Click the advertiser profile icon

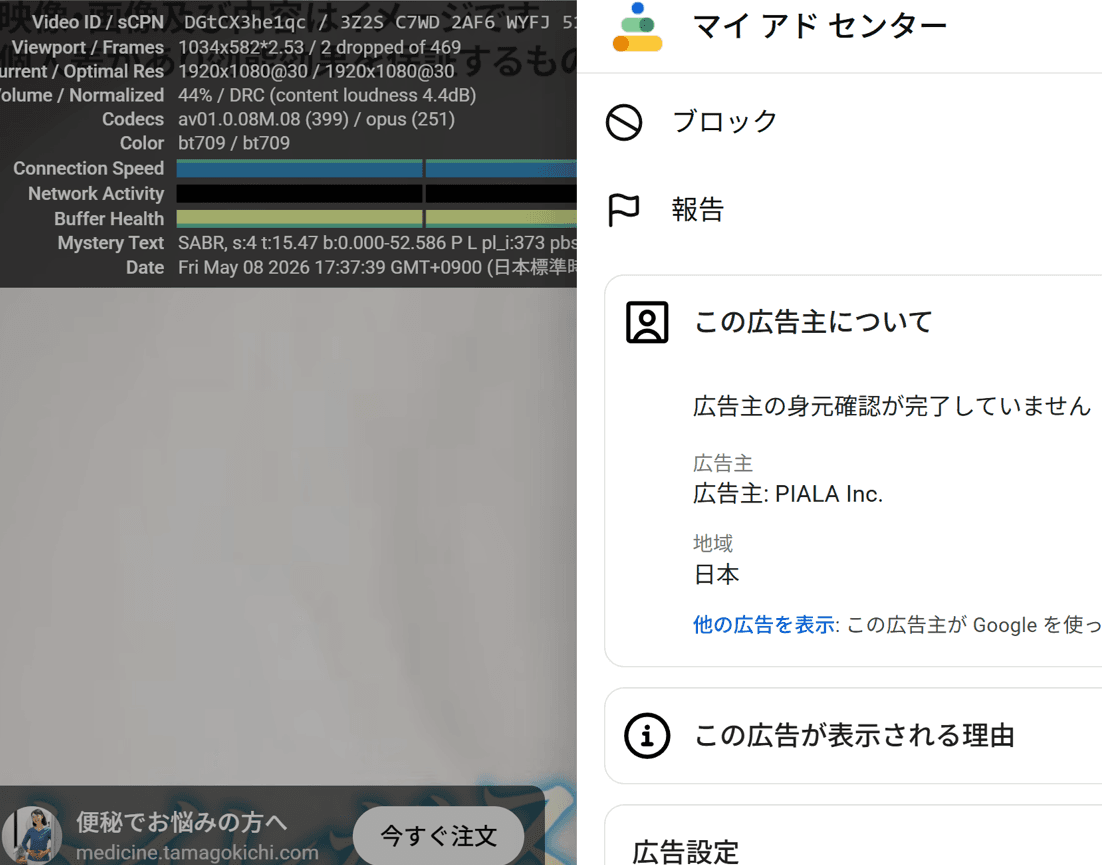tap(647, 323)
